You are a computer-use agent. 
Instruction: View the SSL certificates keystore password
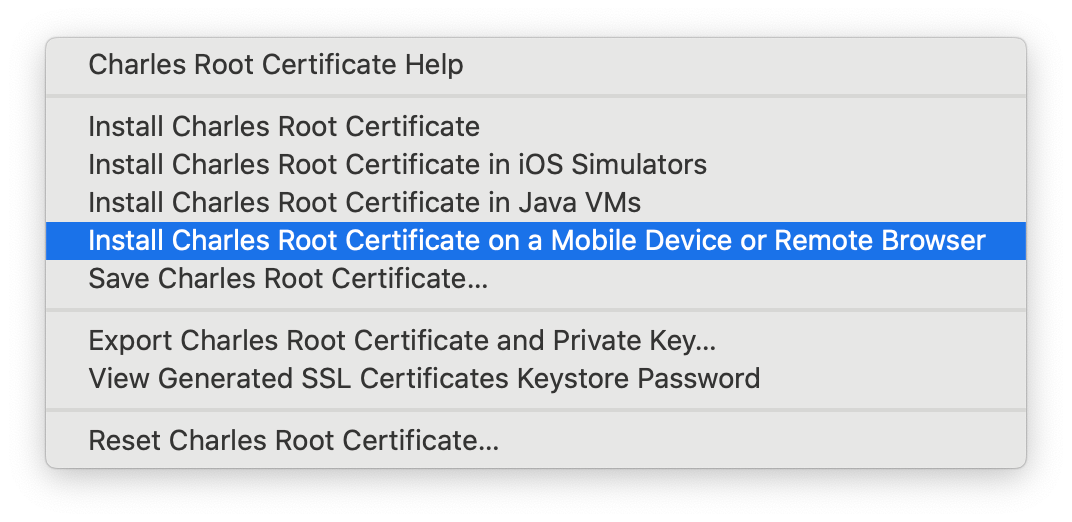point(536,379)
